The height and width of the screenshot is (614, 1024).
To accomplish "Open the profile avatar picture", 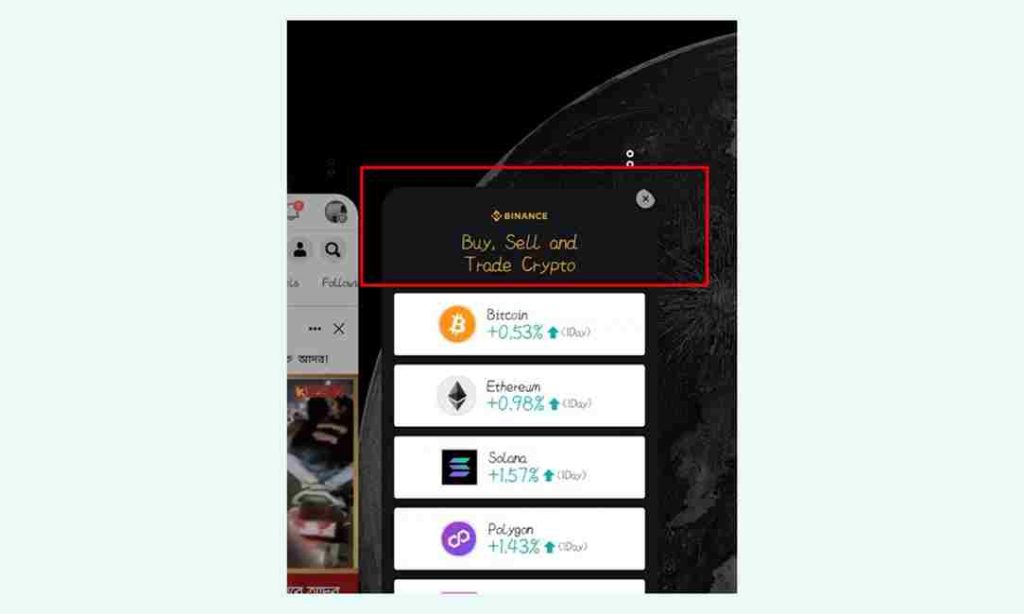I will pyautogui.click(x=336, y=212).
